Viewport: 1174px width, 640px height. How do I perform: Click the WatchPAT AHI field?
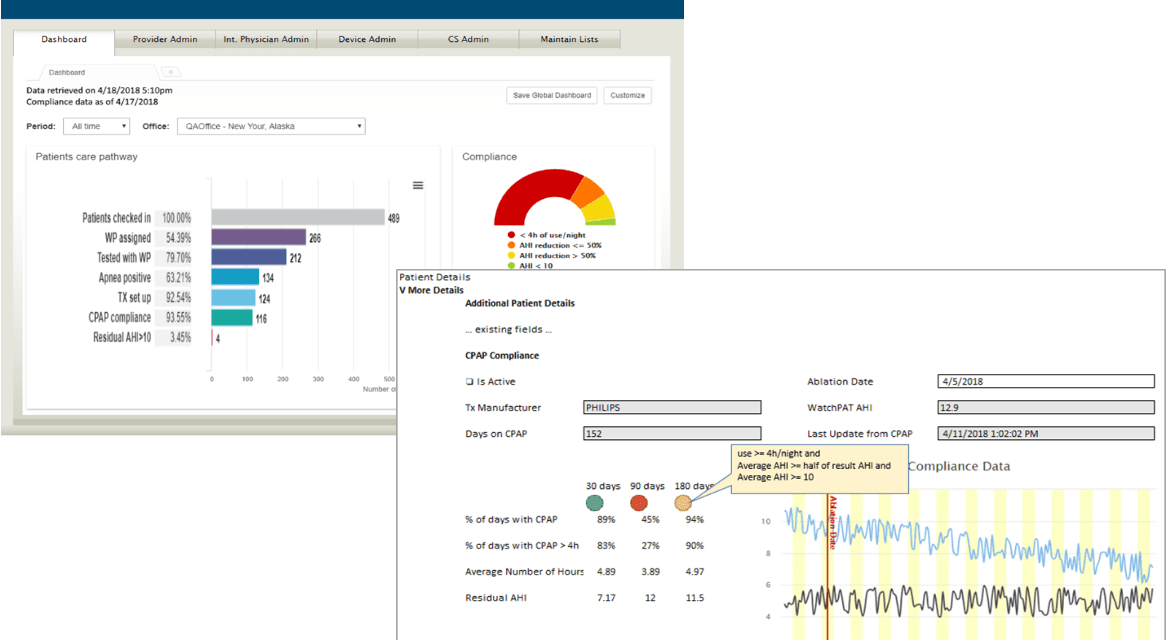coord(1046,408)
